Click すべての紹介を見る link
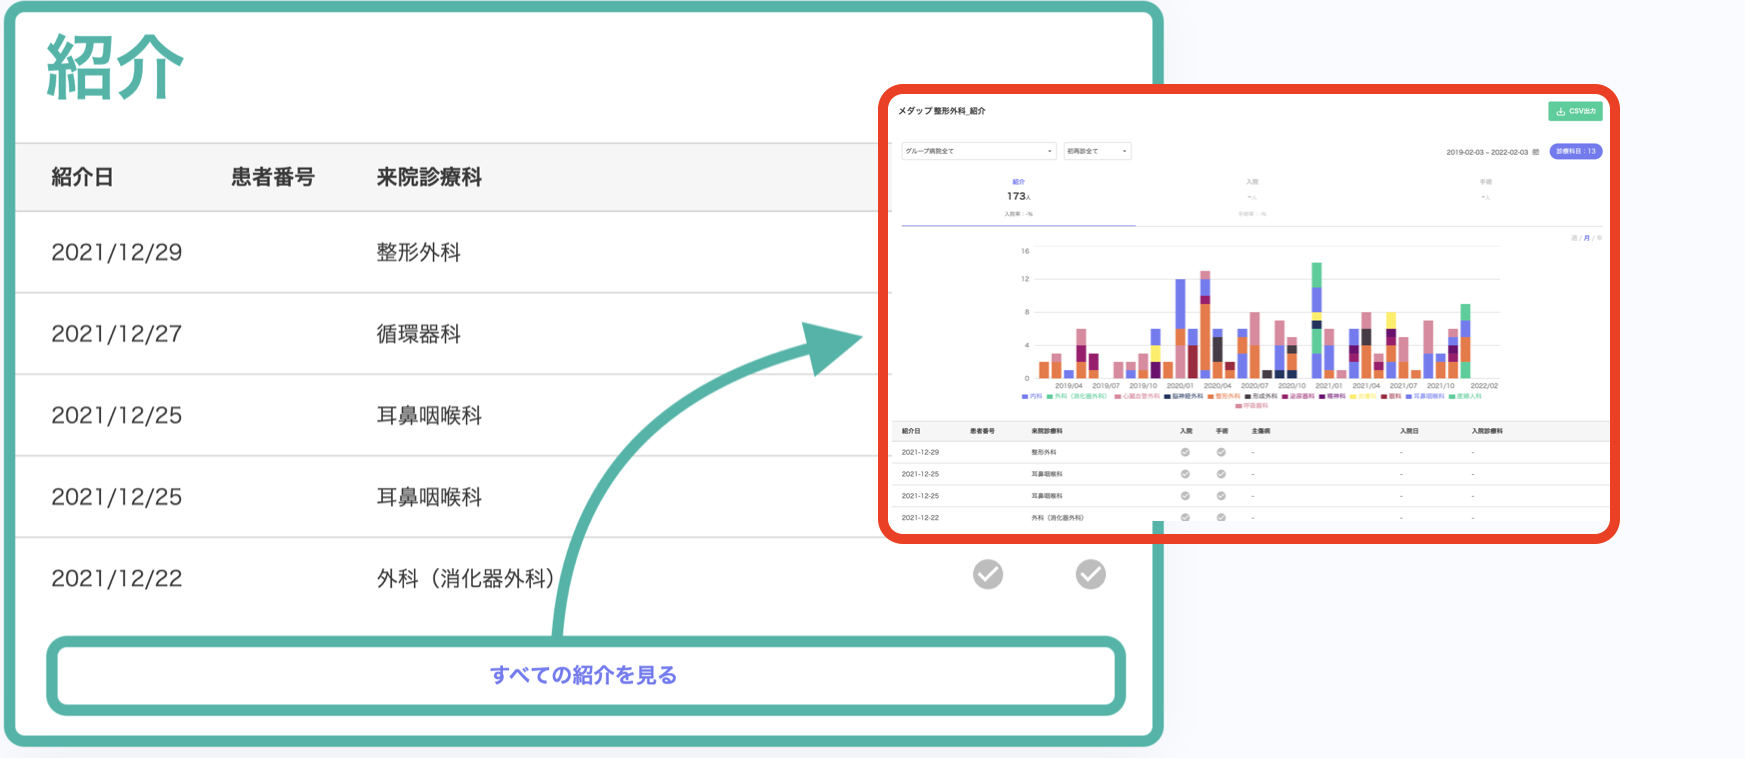This screenshot has width=1745, height=758. coord(584,675)
